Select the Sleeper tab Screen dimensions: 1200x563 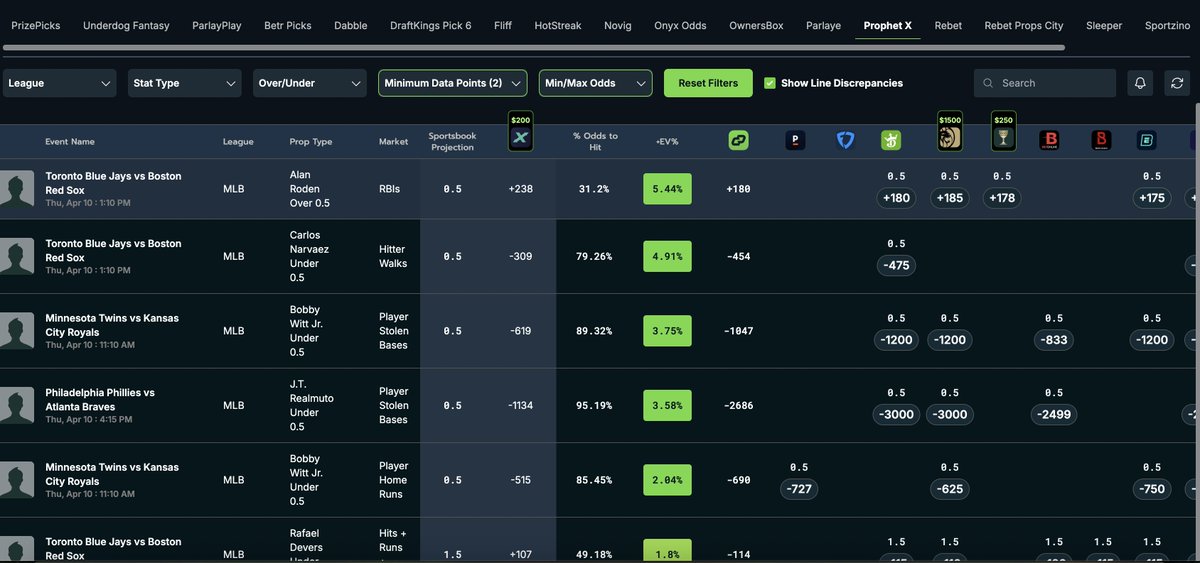pyautogui.click(x=1104, y=25)
